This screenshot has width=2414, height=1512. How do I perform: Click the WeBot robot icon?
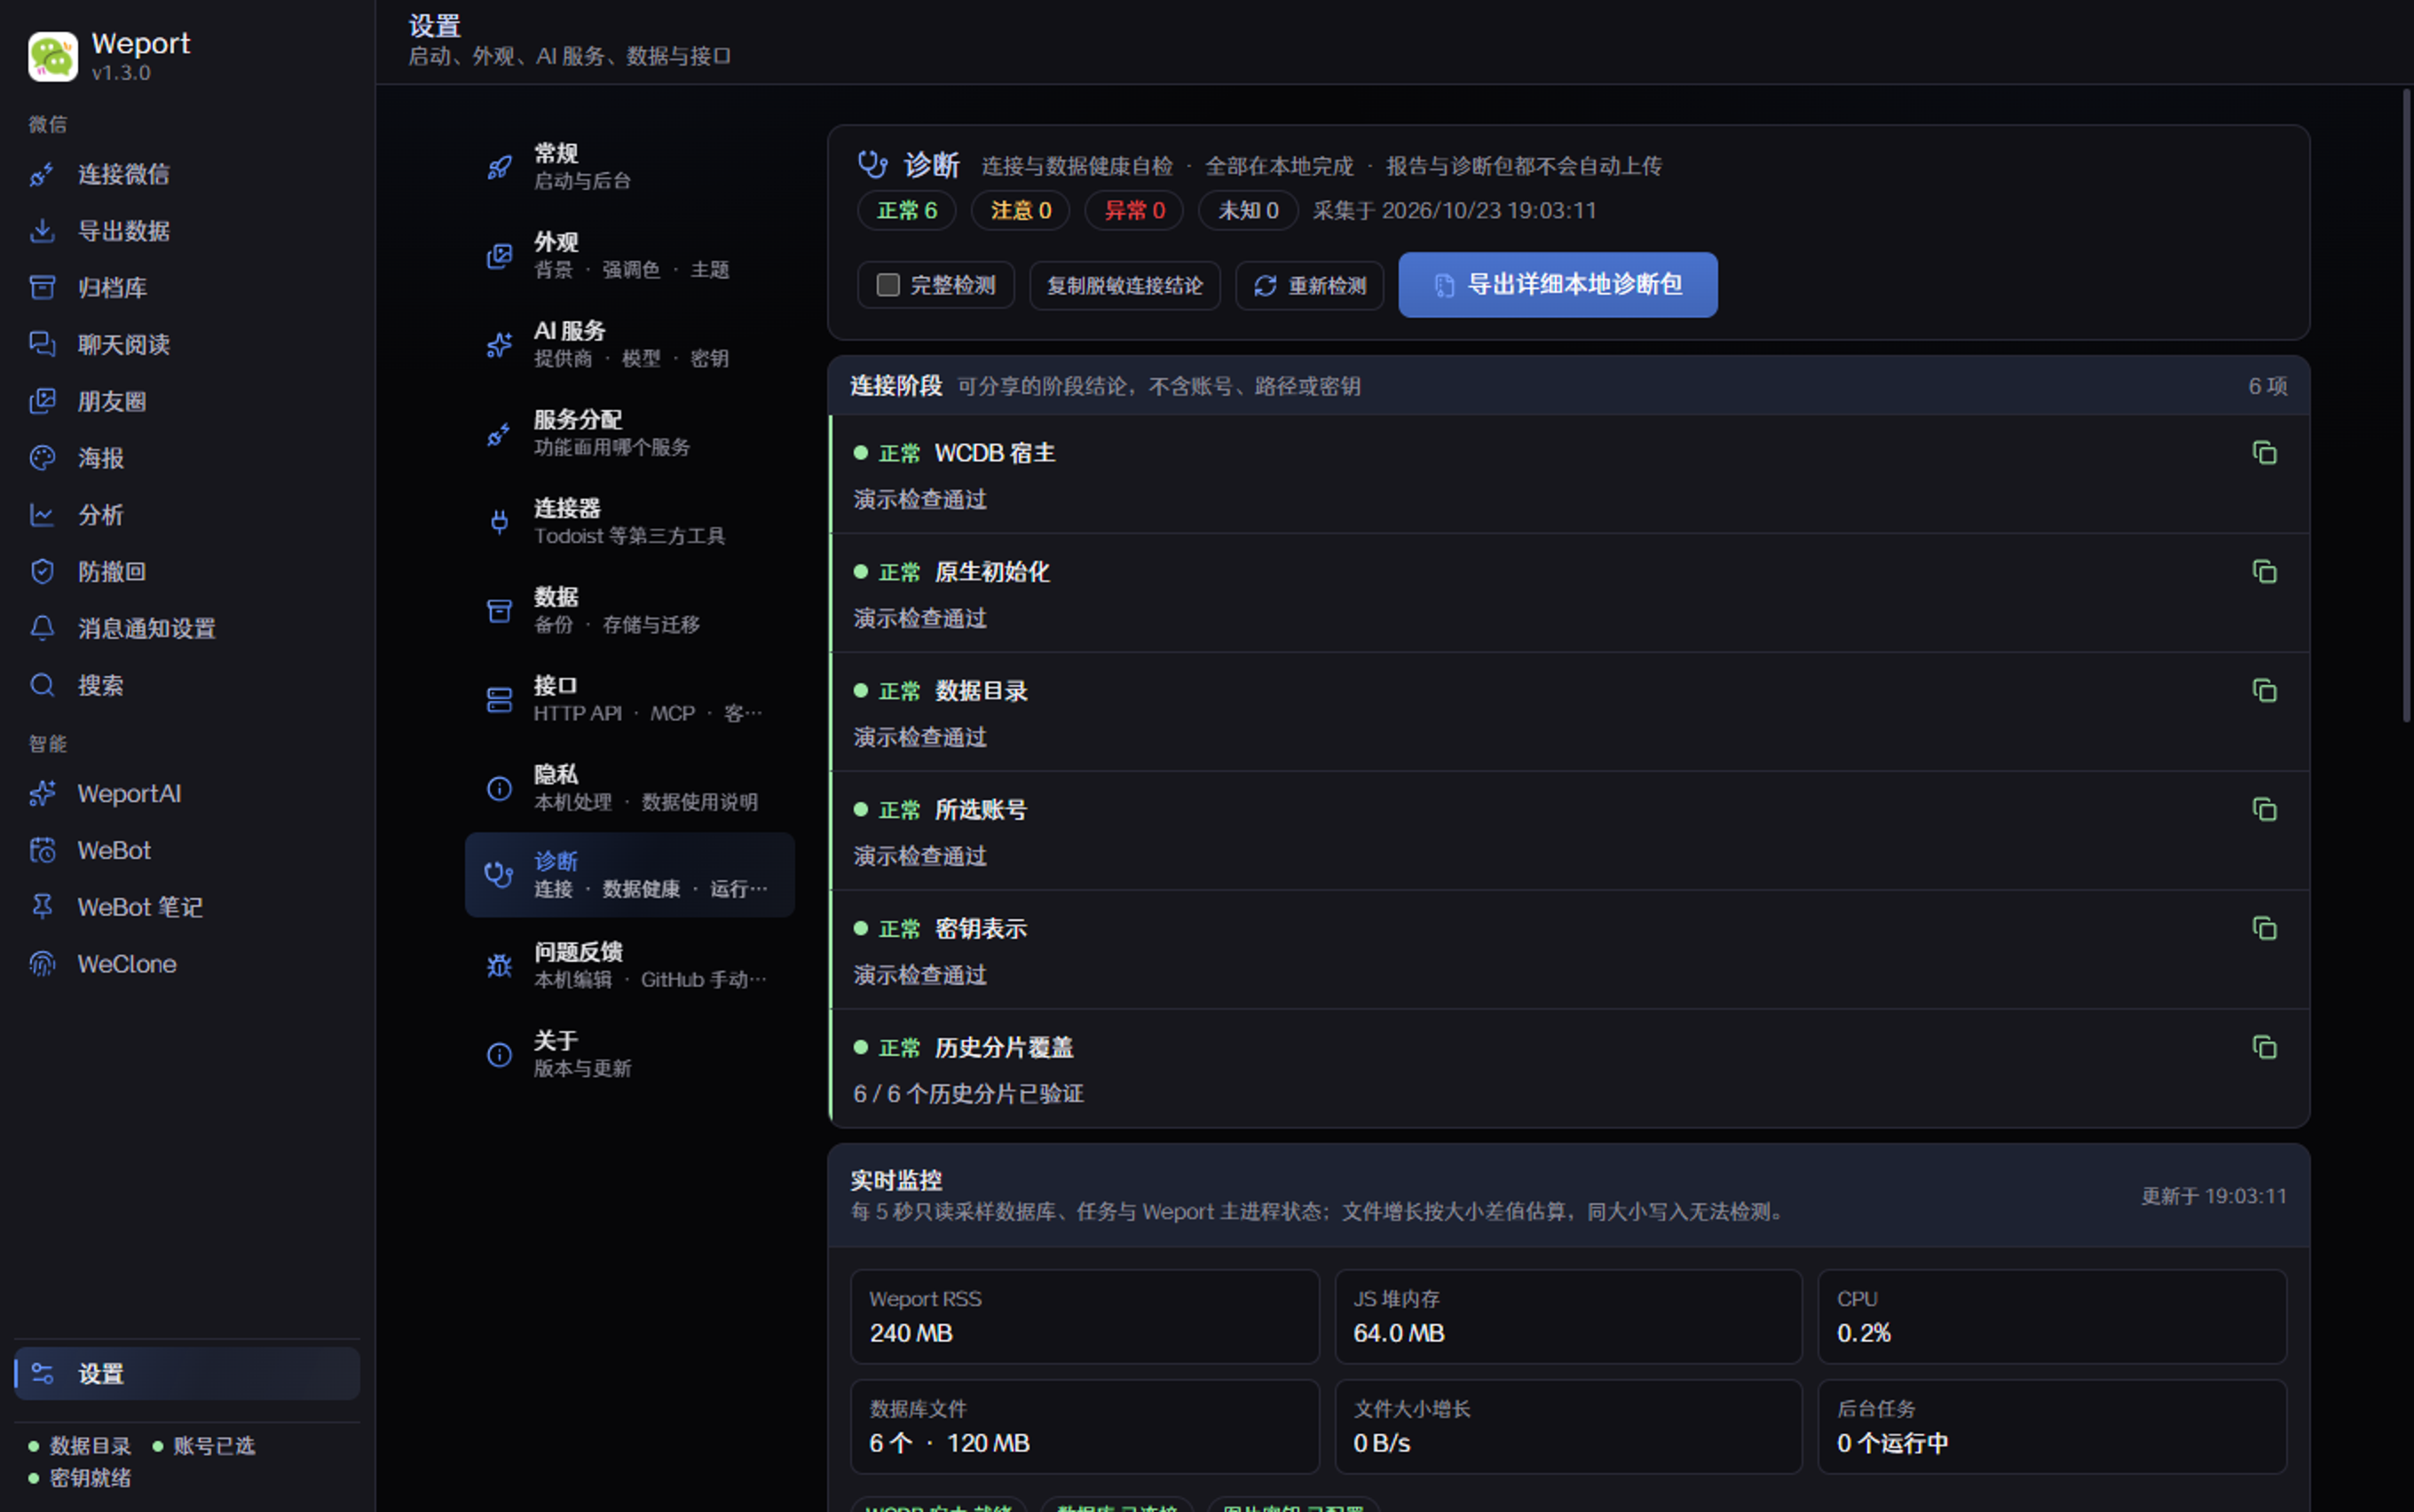click(42, 851)
